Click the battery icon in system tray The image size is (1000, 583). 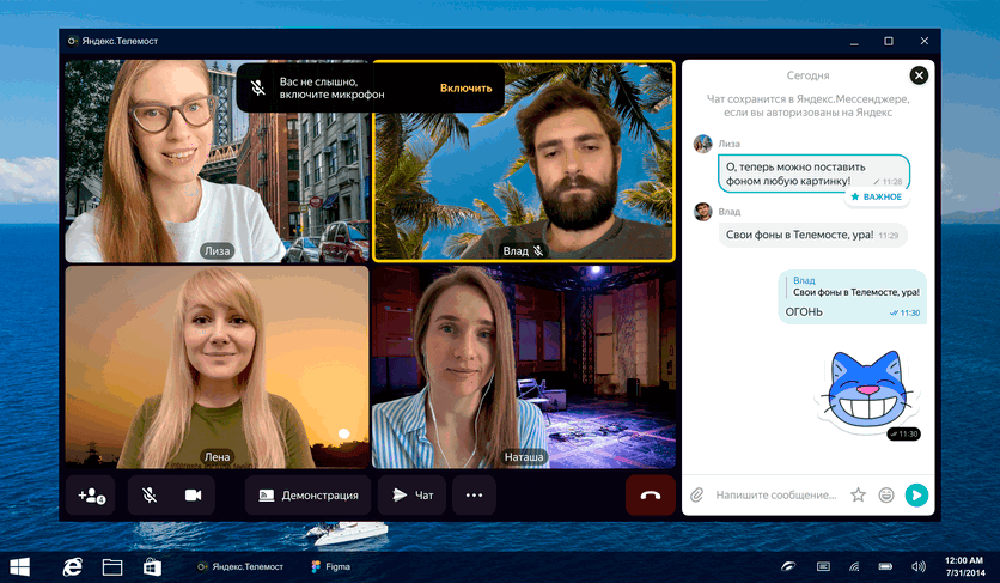(885, 566)
